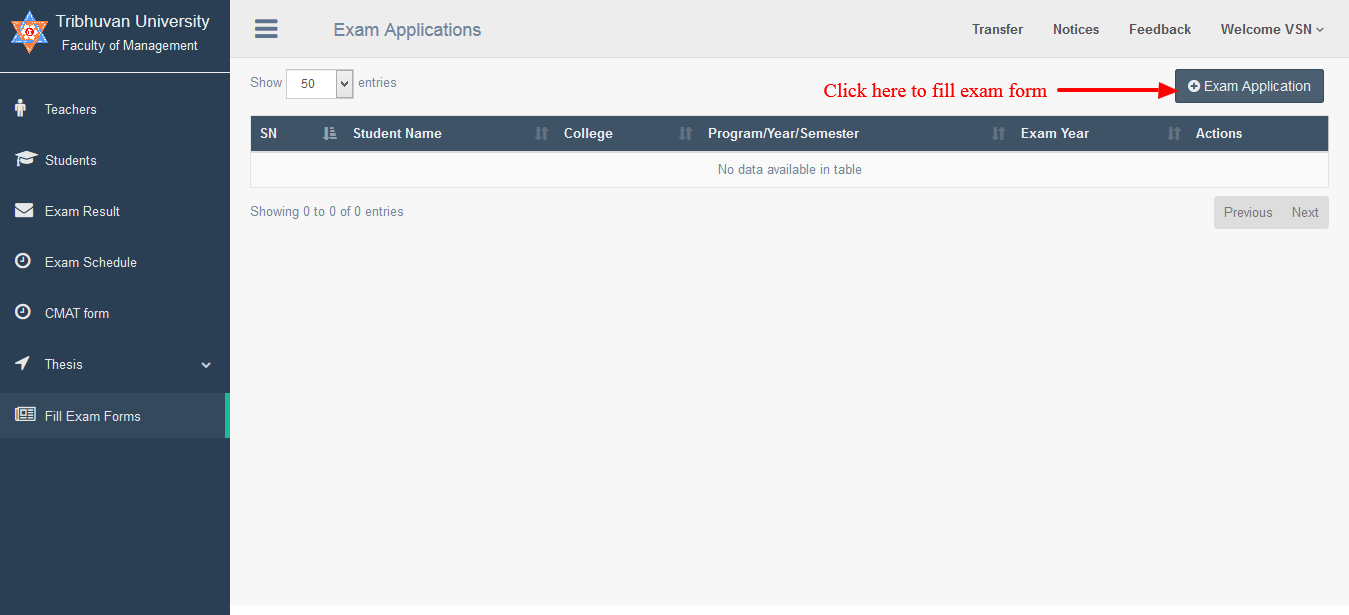
Task: Click the Exam Schedule clock icon
Action: pos(23,261)
